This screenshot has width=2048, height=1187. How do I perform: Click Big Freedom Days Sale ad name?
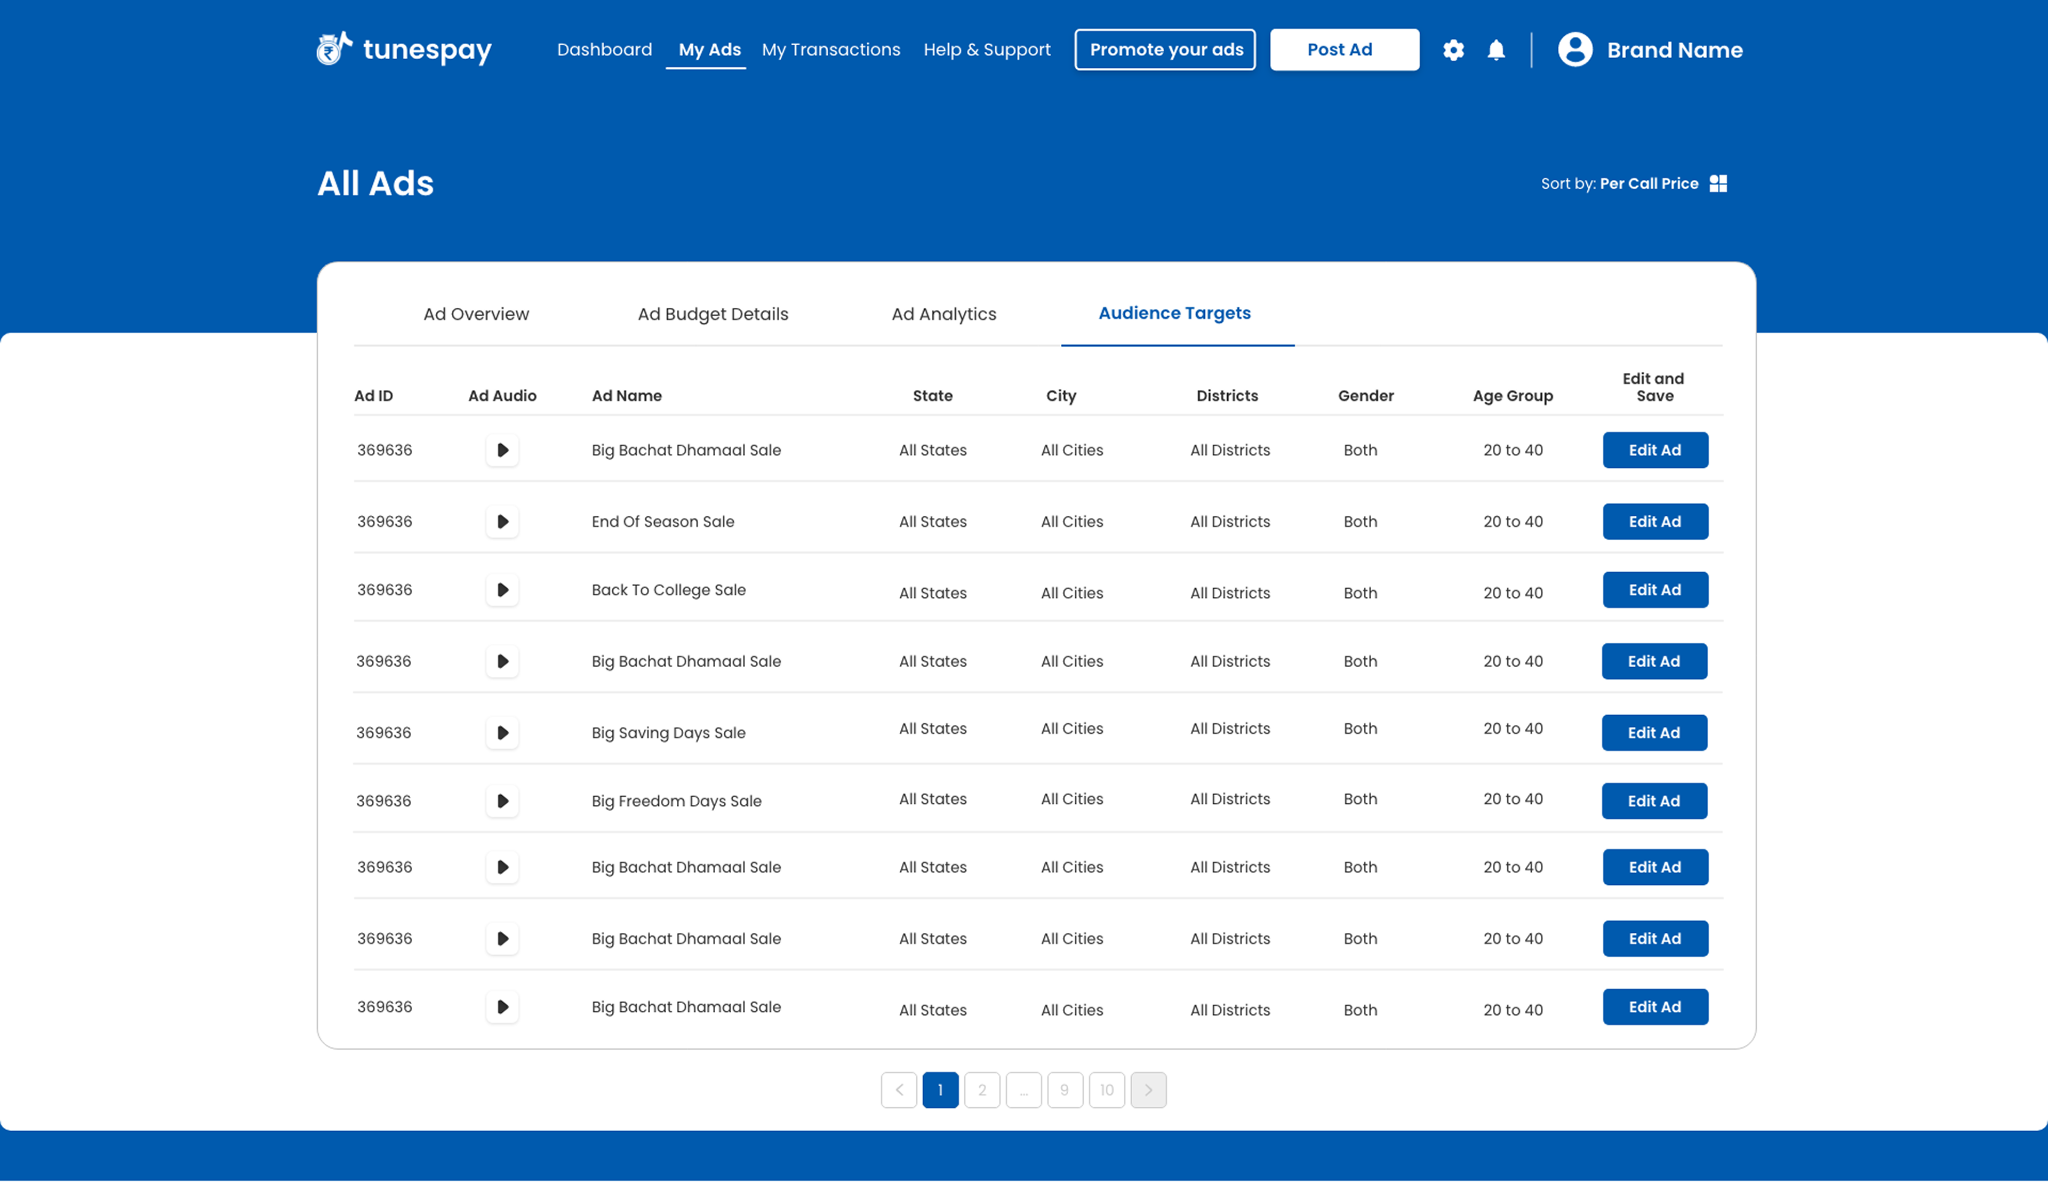676,801
